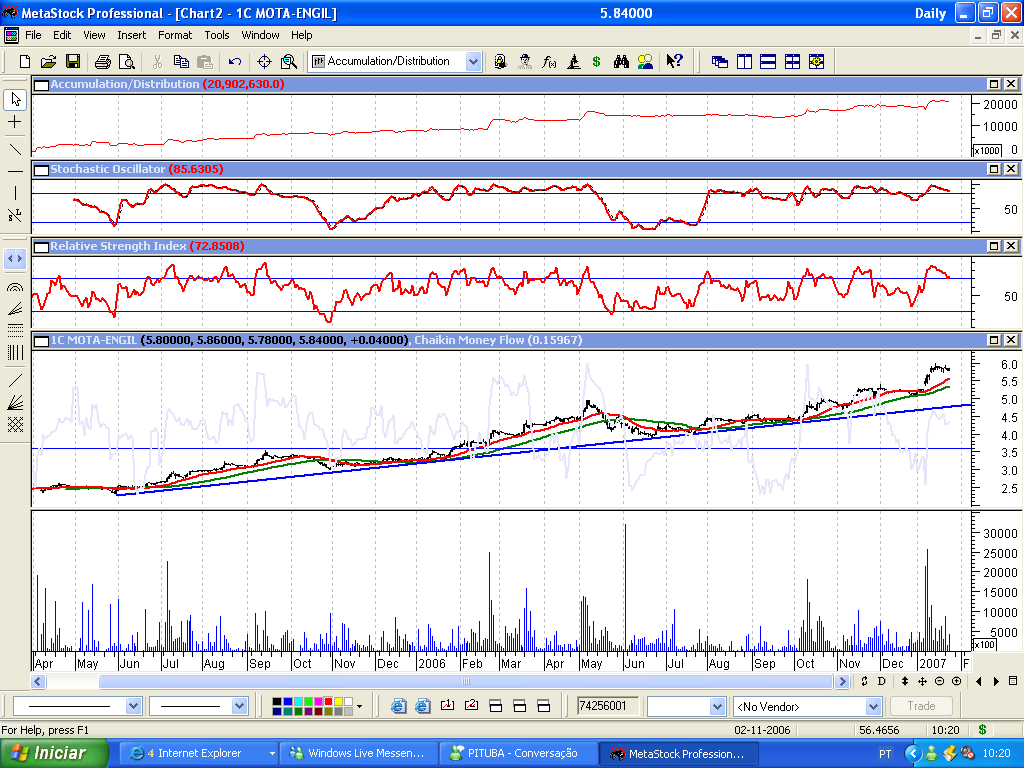Image resolution: width=1024 pixels, height=768 pixels.
Task: Choose the horizontal line drawing tool
Action: 15,171
